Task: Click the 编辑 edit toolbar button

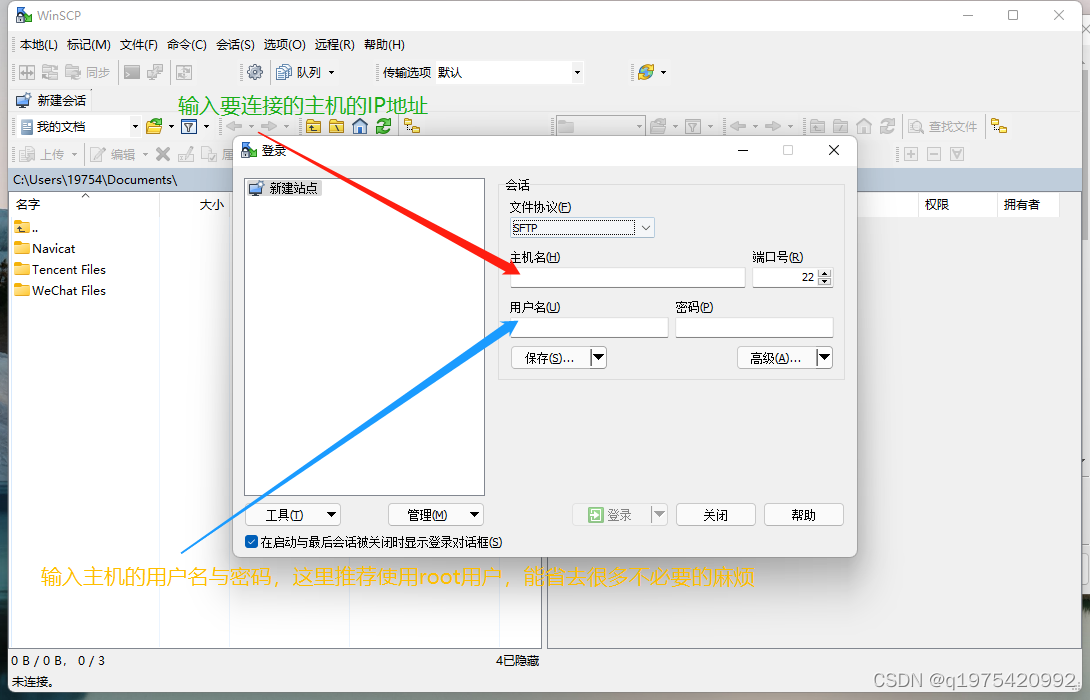Action: pyautogui.click(x=113, y=154)
